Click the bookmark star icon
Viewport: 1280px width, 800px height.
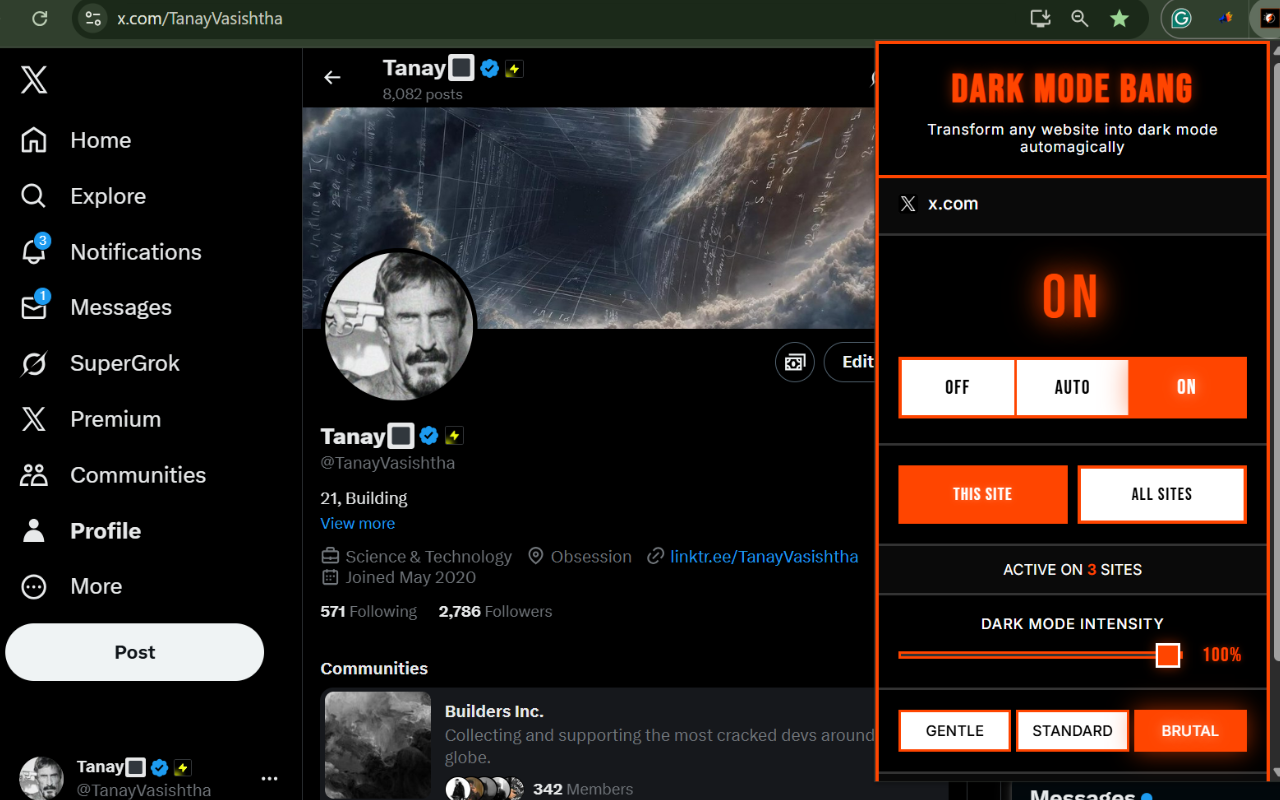(x=1120, y=18)
